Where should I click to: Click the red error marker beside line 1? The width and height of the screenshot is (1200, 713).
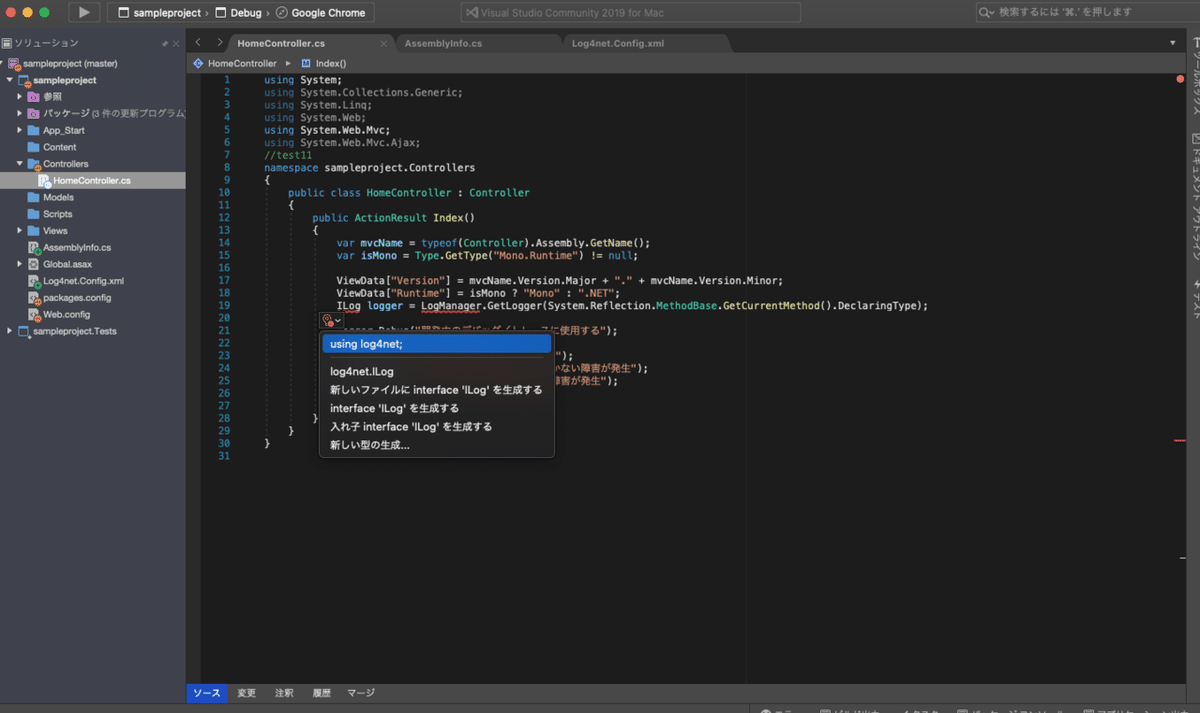1181,77
